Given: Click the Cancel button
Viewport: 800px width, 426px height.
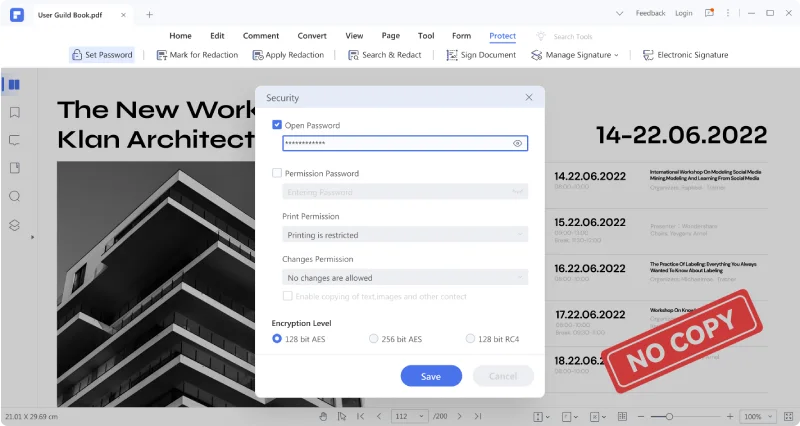Looking at the screenshot, I should pyautogui.click(x=503, y=376).
